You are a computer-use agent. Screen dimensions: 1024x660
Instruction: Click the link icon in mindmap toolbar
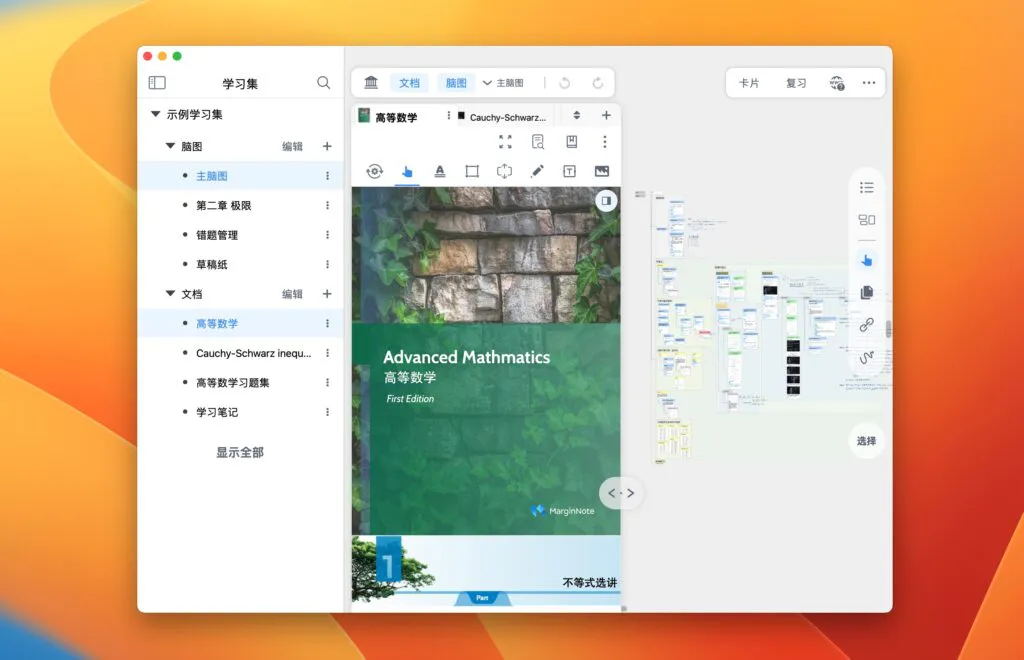tap(867, 324)
